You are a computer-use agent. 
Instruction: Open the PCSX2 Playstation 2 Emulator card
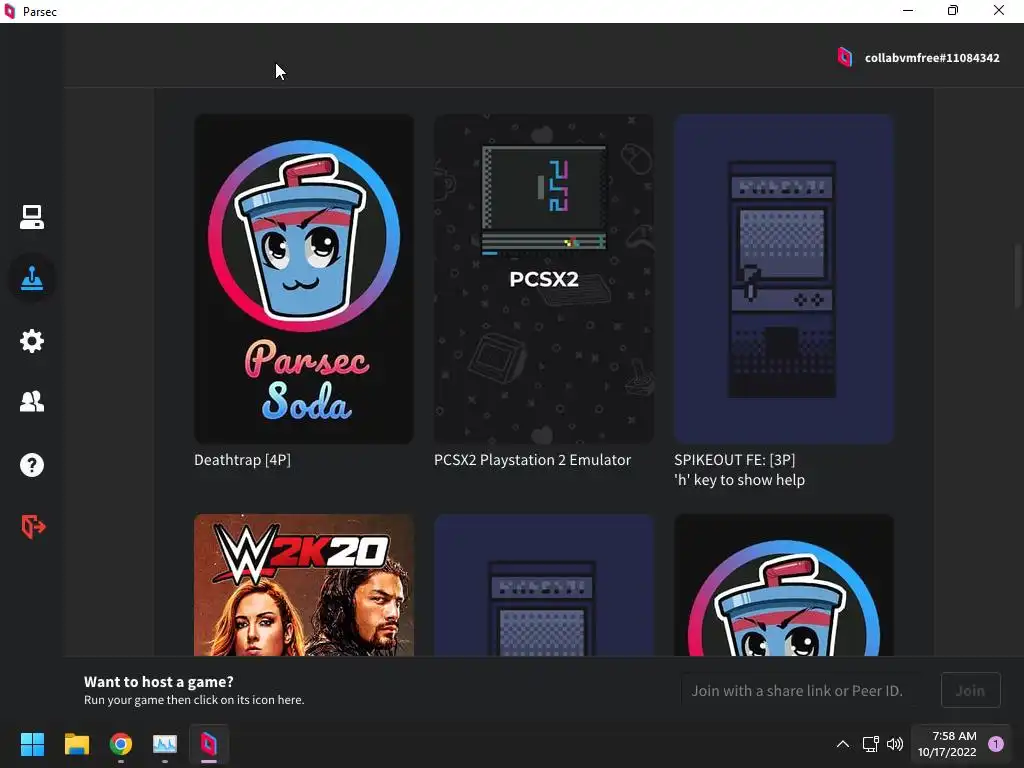click(544, 279)
